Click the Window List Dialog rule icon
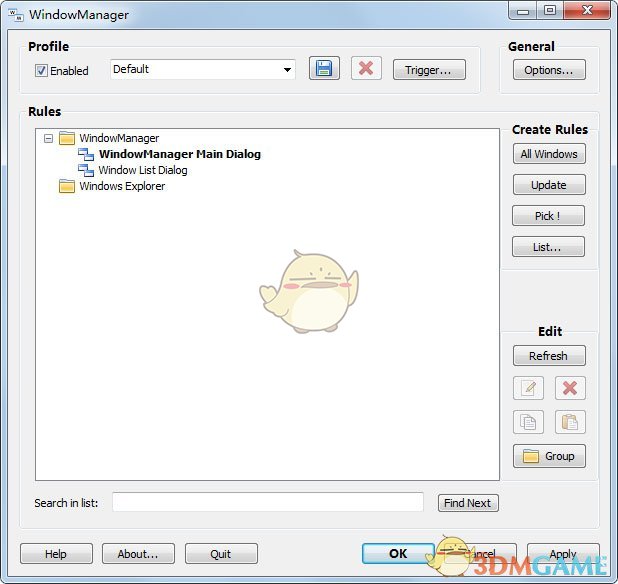618x584 pixels. pos(86,170)
